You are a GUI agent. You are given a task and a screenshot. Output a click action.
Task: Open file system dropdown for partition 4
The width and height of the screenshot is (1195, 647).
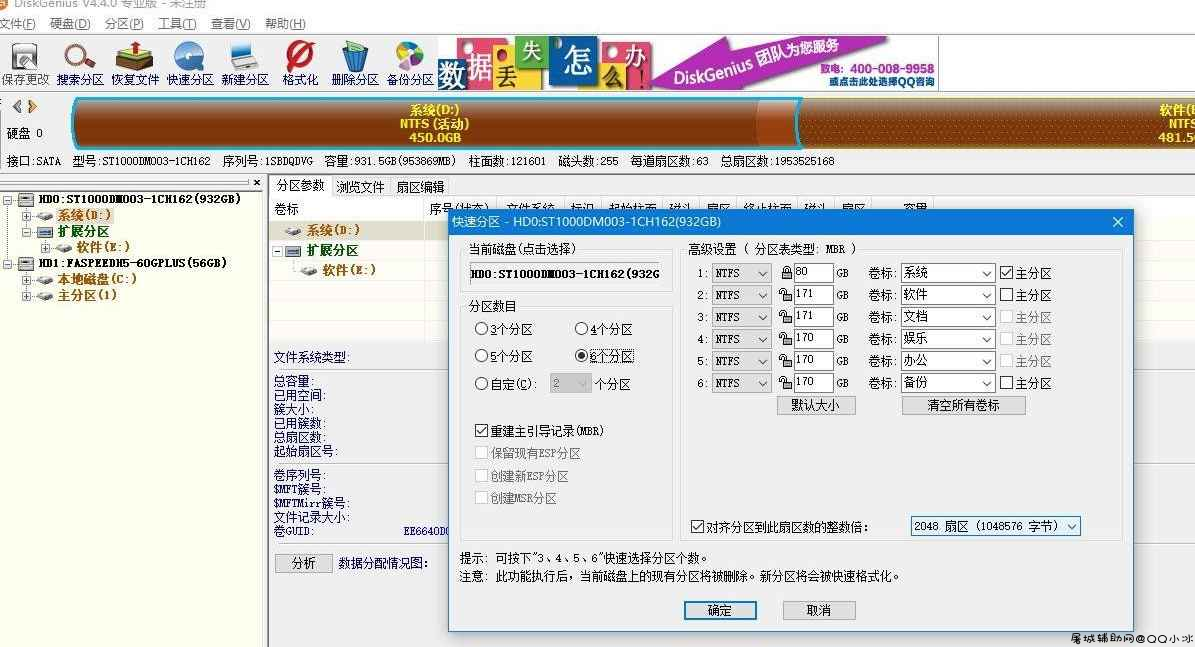742,339
